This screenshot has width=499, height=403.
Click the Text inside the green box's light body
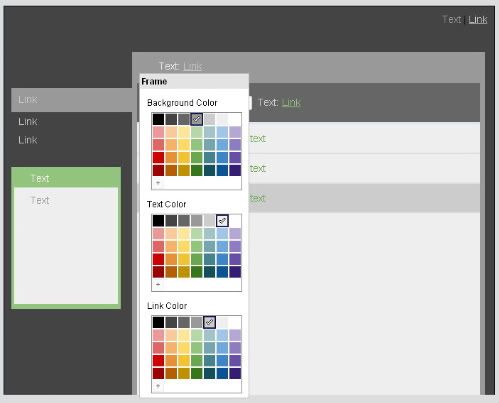(40, 200)
